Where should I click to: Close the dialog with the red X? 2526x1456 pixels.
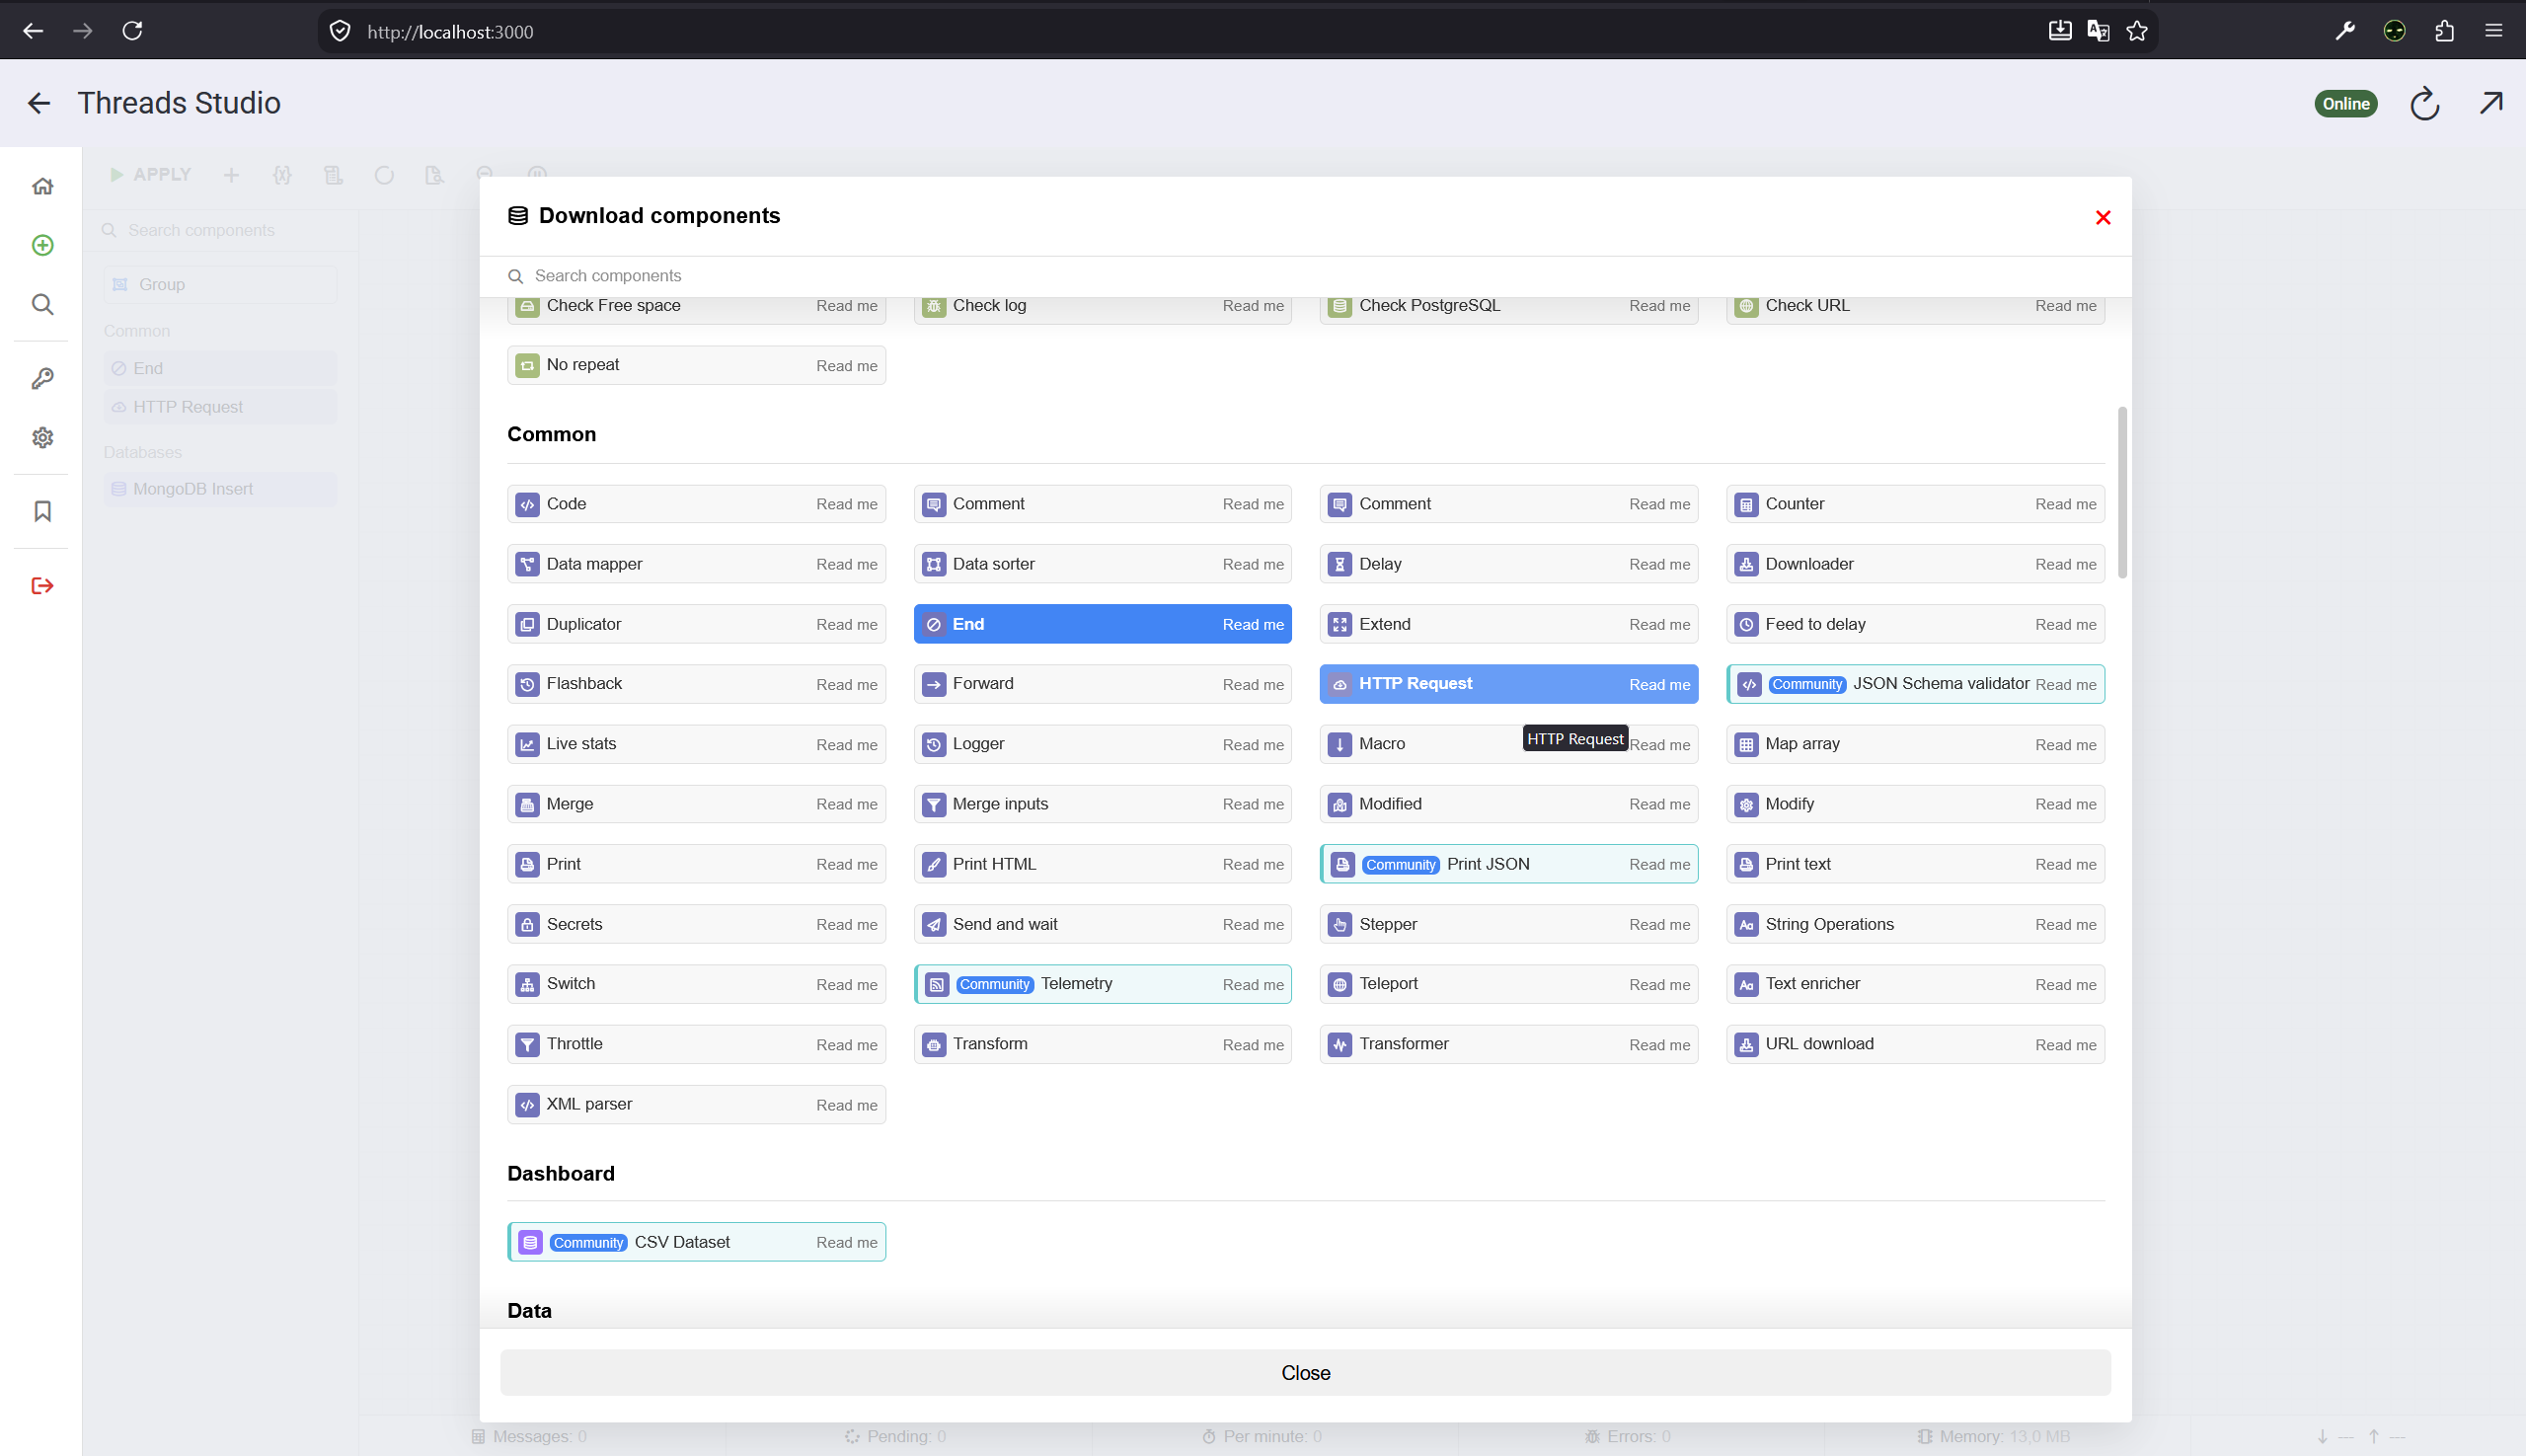(2102, 218)
